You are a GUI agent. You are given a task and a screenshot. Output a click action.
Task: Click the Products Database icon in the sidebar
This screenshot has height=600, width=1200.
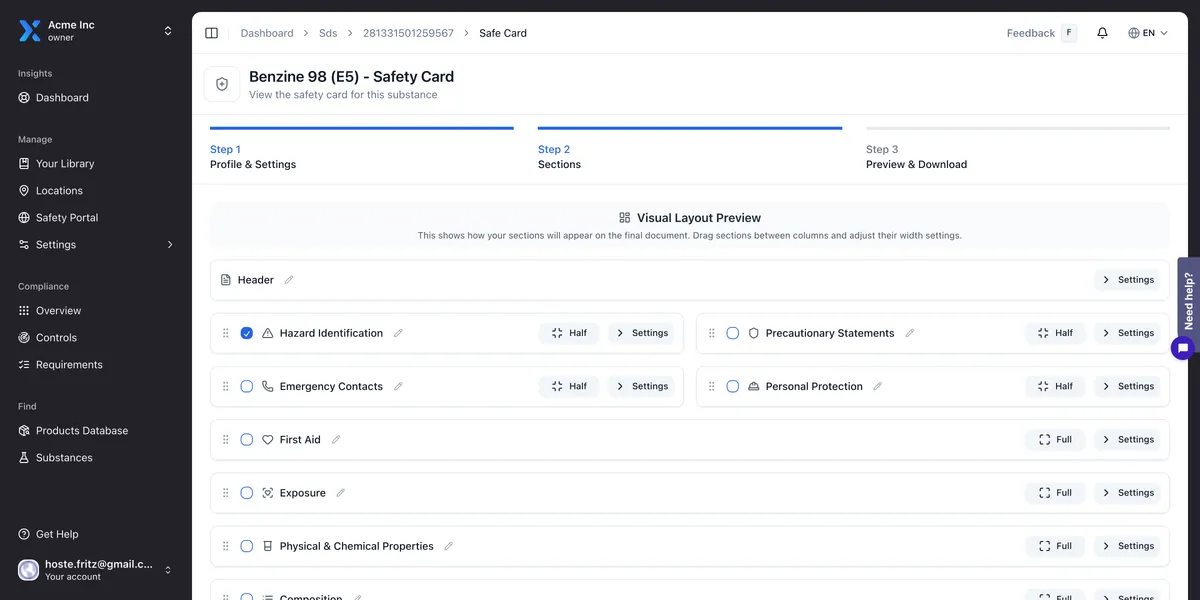(24, 430)
